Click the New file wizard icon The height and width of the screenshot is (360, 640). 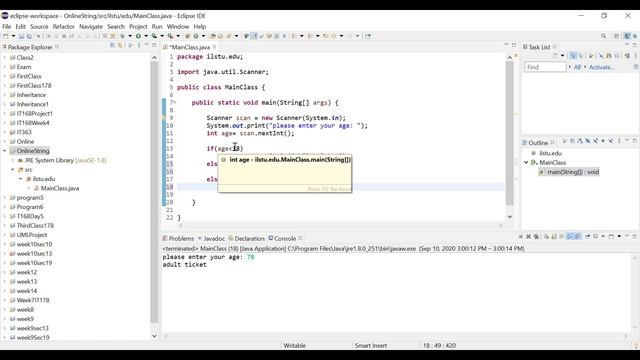5,36
